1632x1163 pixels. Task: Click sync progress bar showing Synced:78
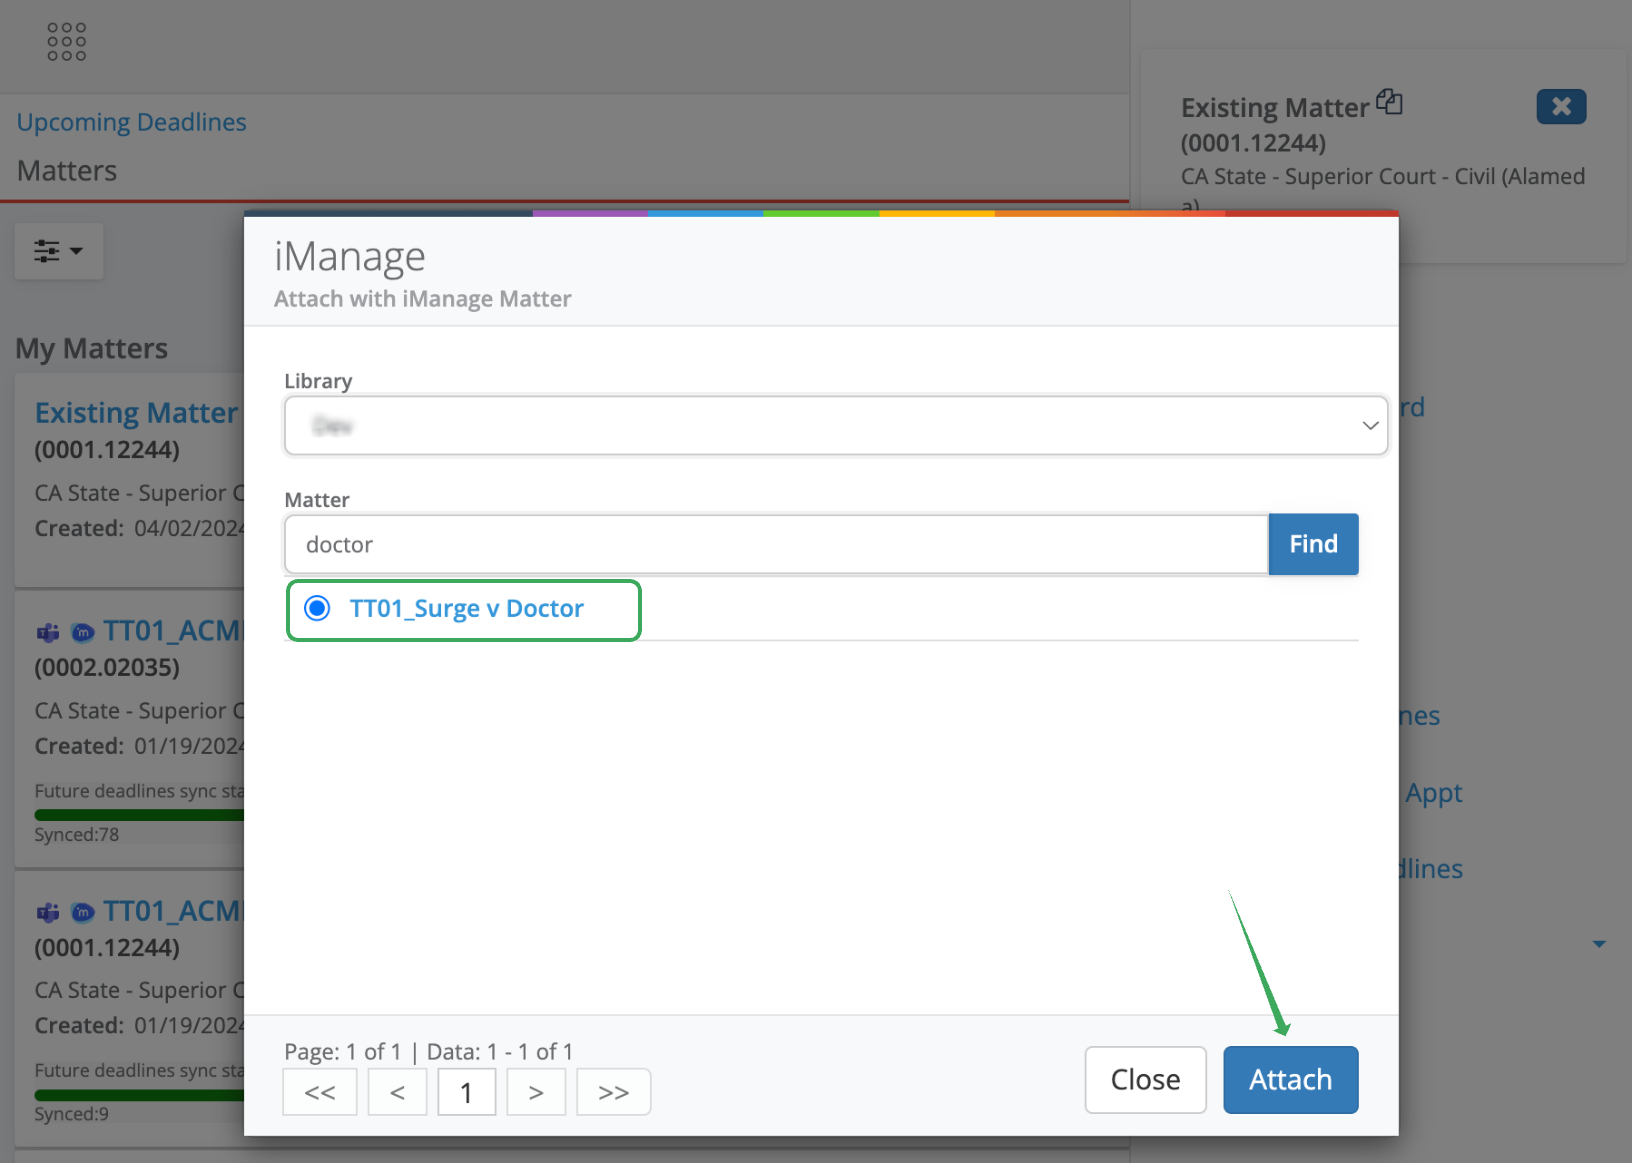pos(139,815)
